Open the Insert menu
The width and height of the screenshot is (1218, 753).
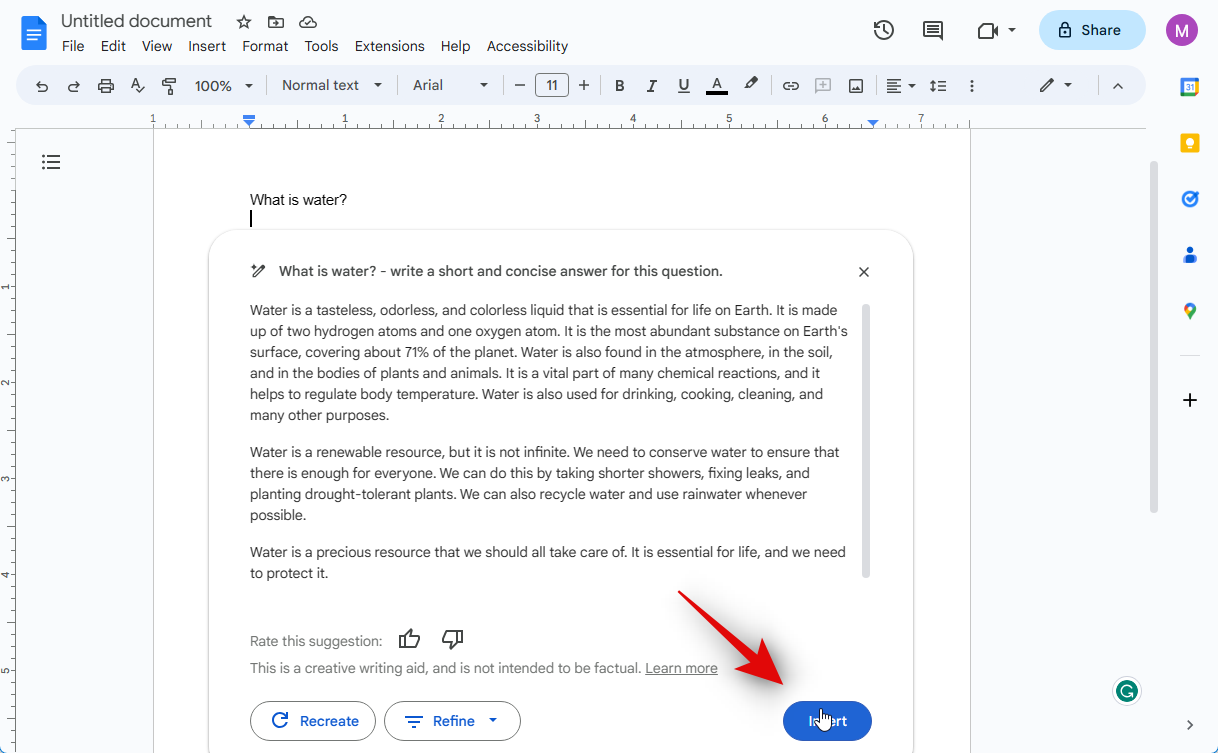pos(207,46)
